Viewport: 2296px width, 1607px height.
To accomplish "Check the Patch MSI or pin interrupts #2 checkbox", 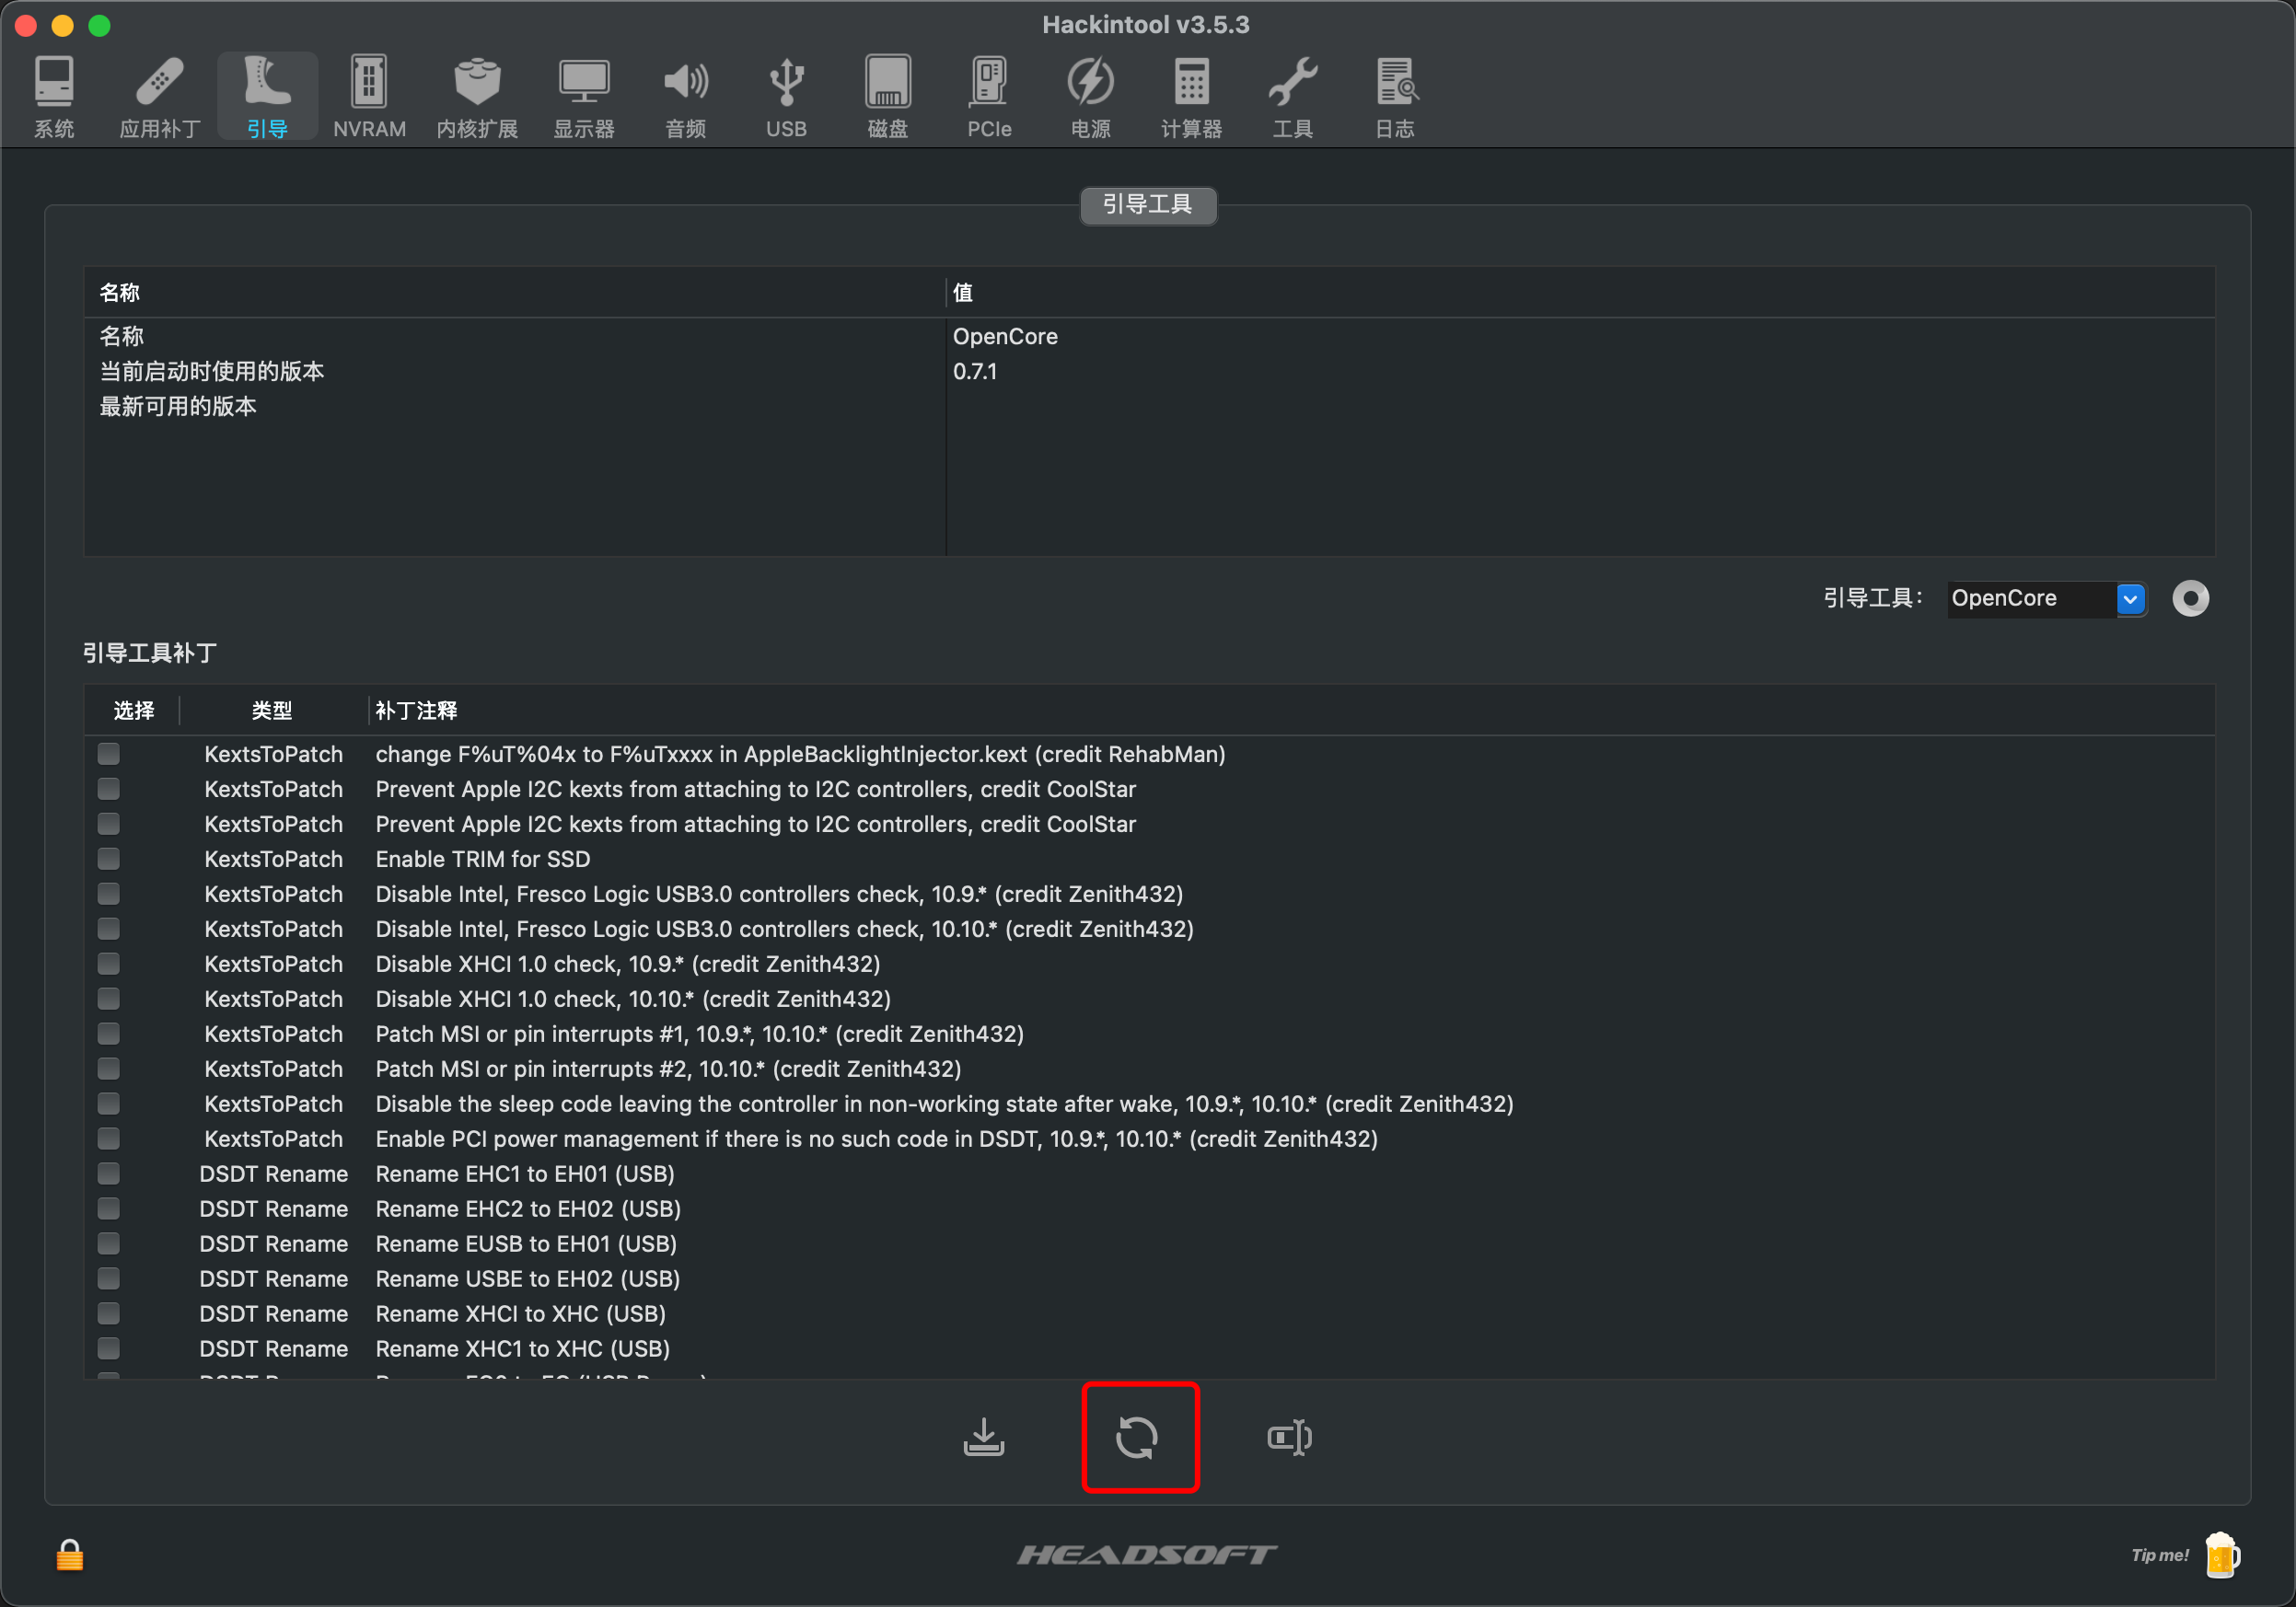I will [x=109, y=1068].
